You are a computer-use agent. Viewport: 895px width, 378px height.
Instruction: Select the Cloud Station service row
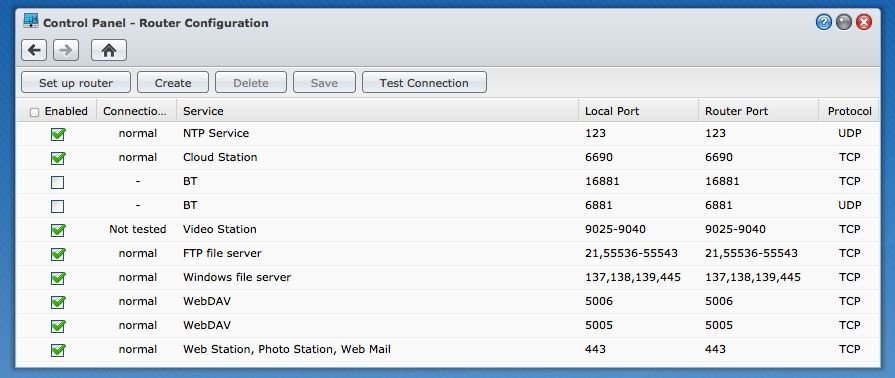click(x=448, y=158)
